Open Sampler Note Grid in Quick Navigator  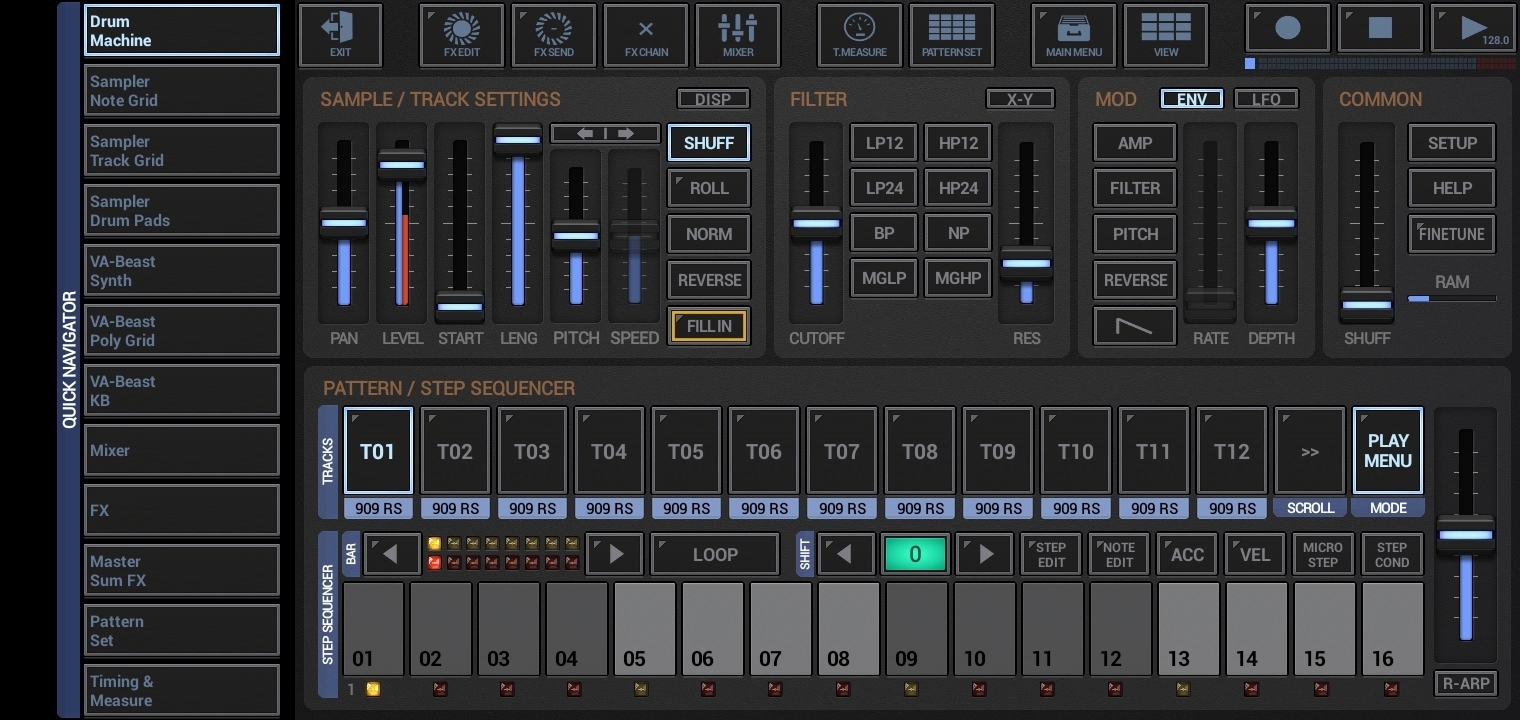pyautogui.click(x=182, y=91)
